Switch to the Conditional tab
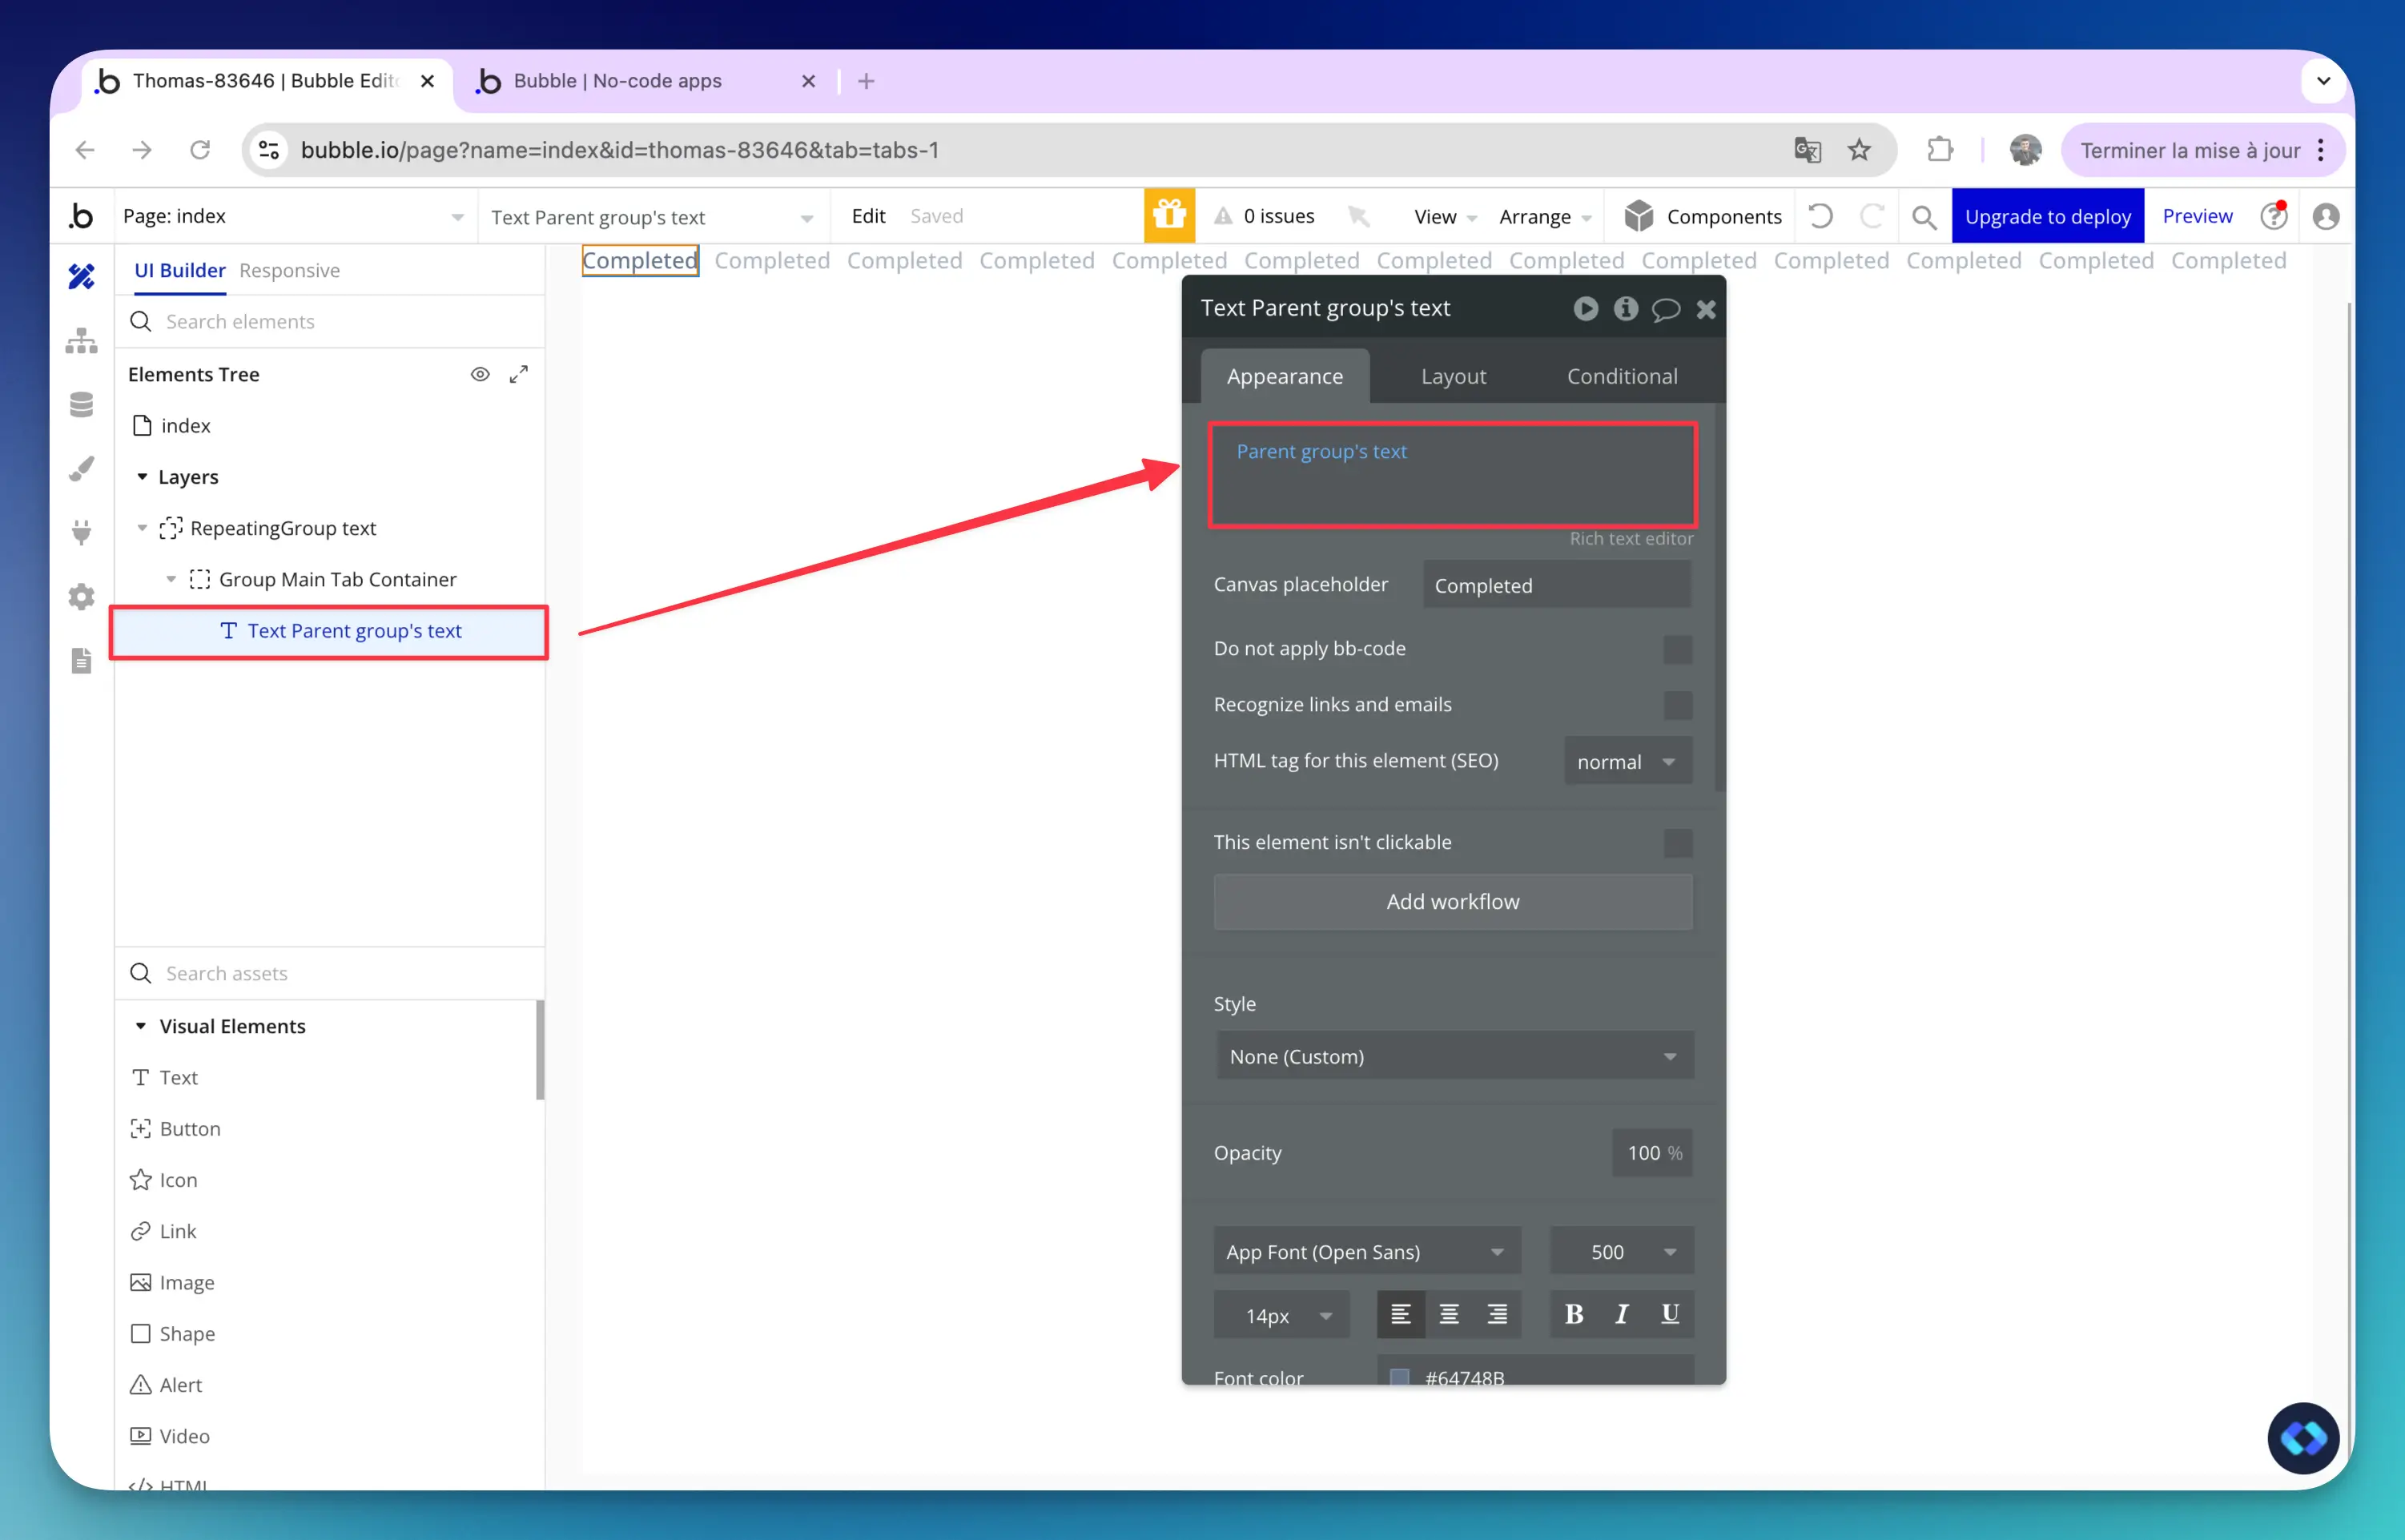Screen dimensions: 2405x1540 [x=1622, y=376]
